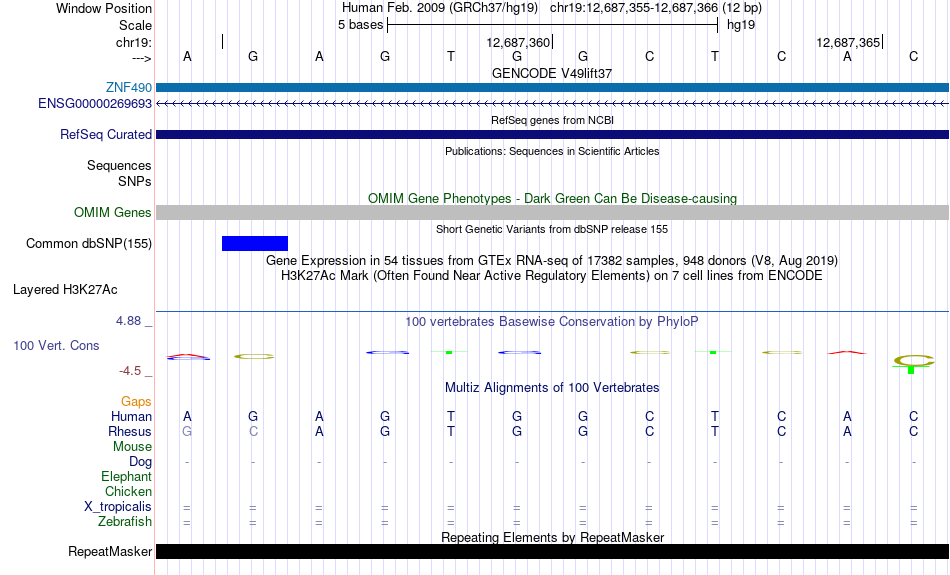950x575 pixels.
Task: Click the gray OMIM Genes bar
Action: tap(552, 213)
